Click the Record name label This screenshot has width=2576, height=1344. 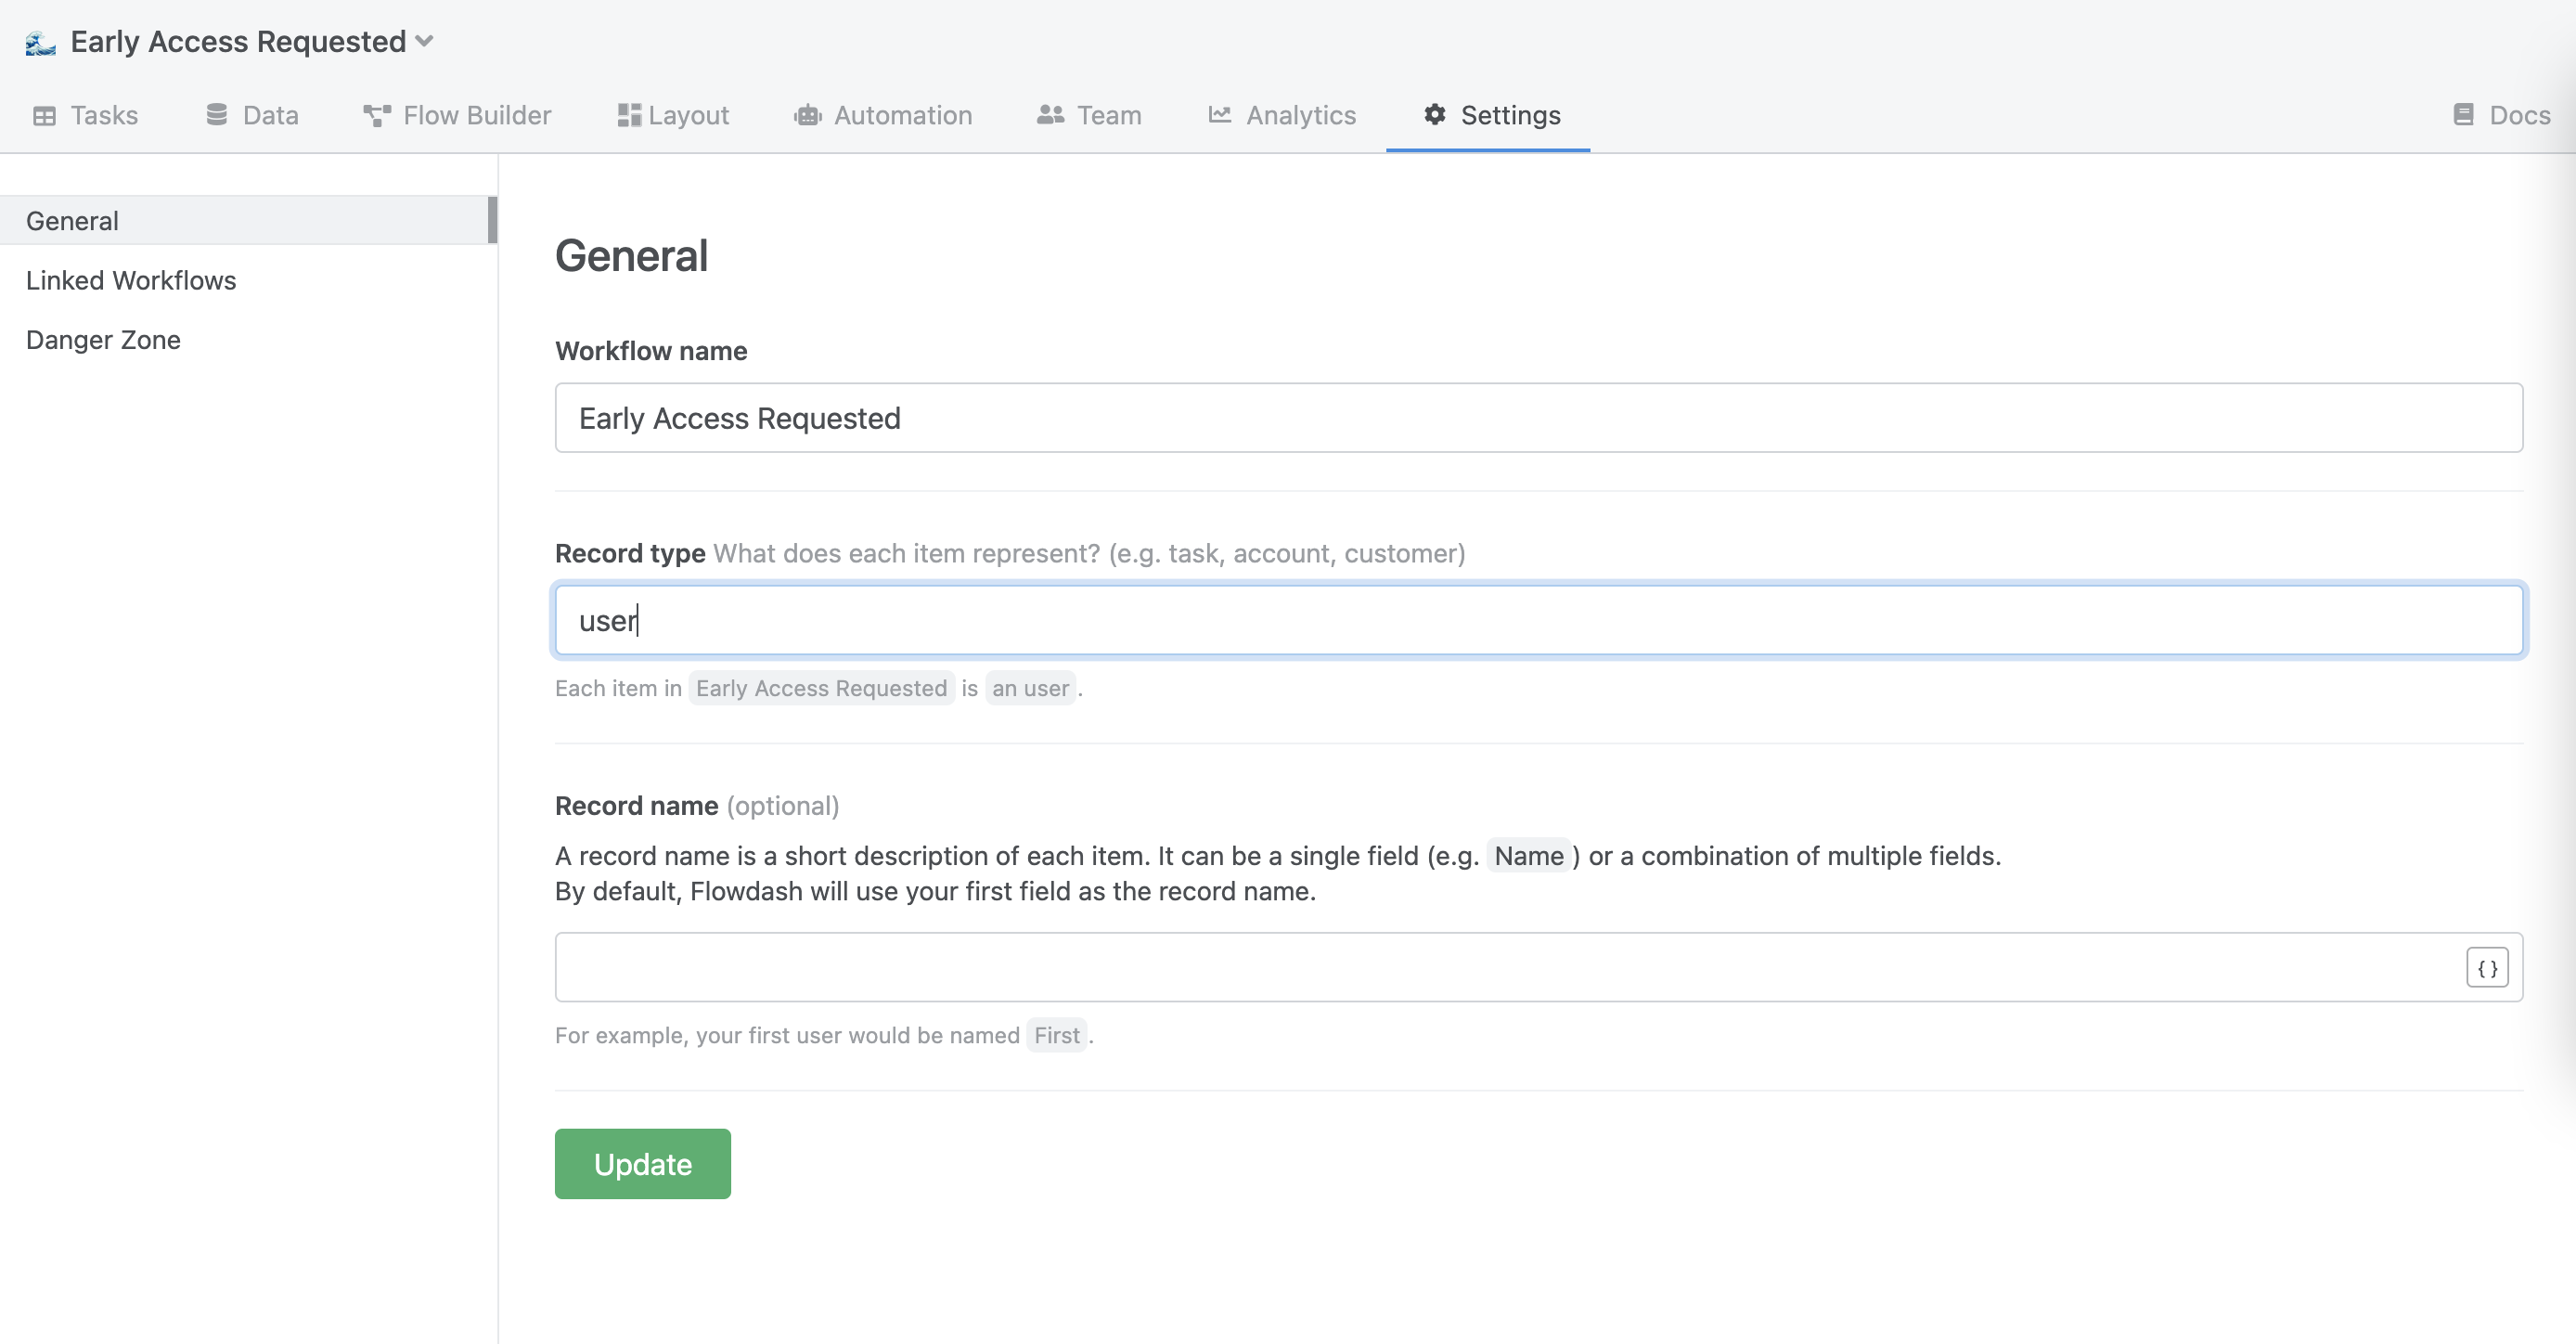tap(636, 806)
